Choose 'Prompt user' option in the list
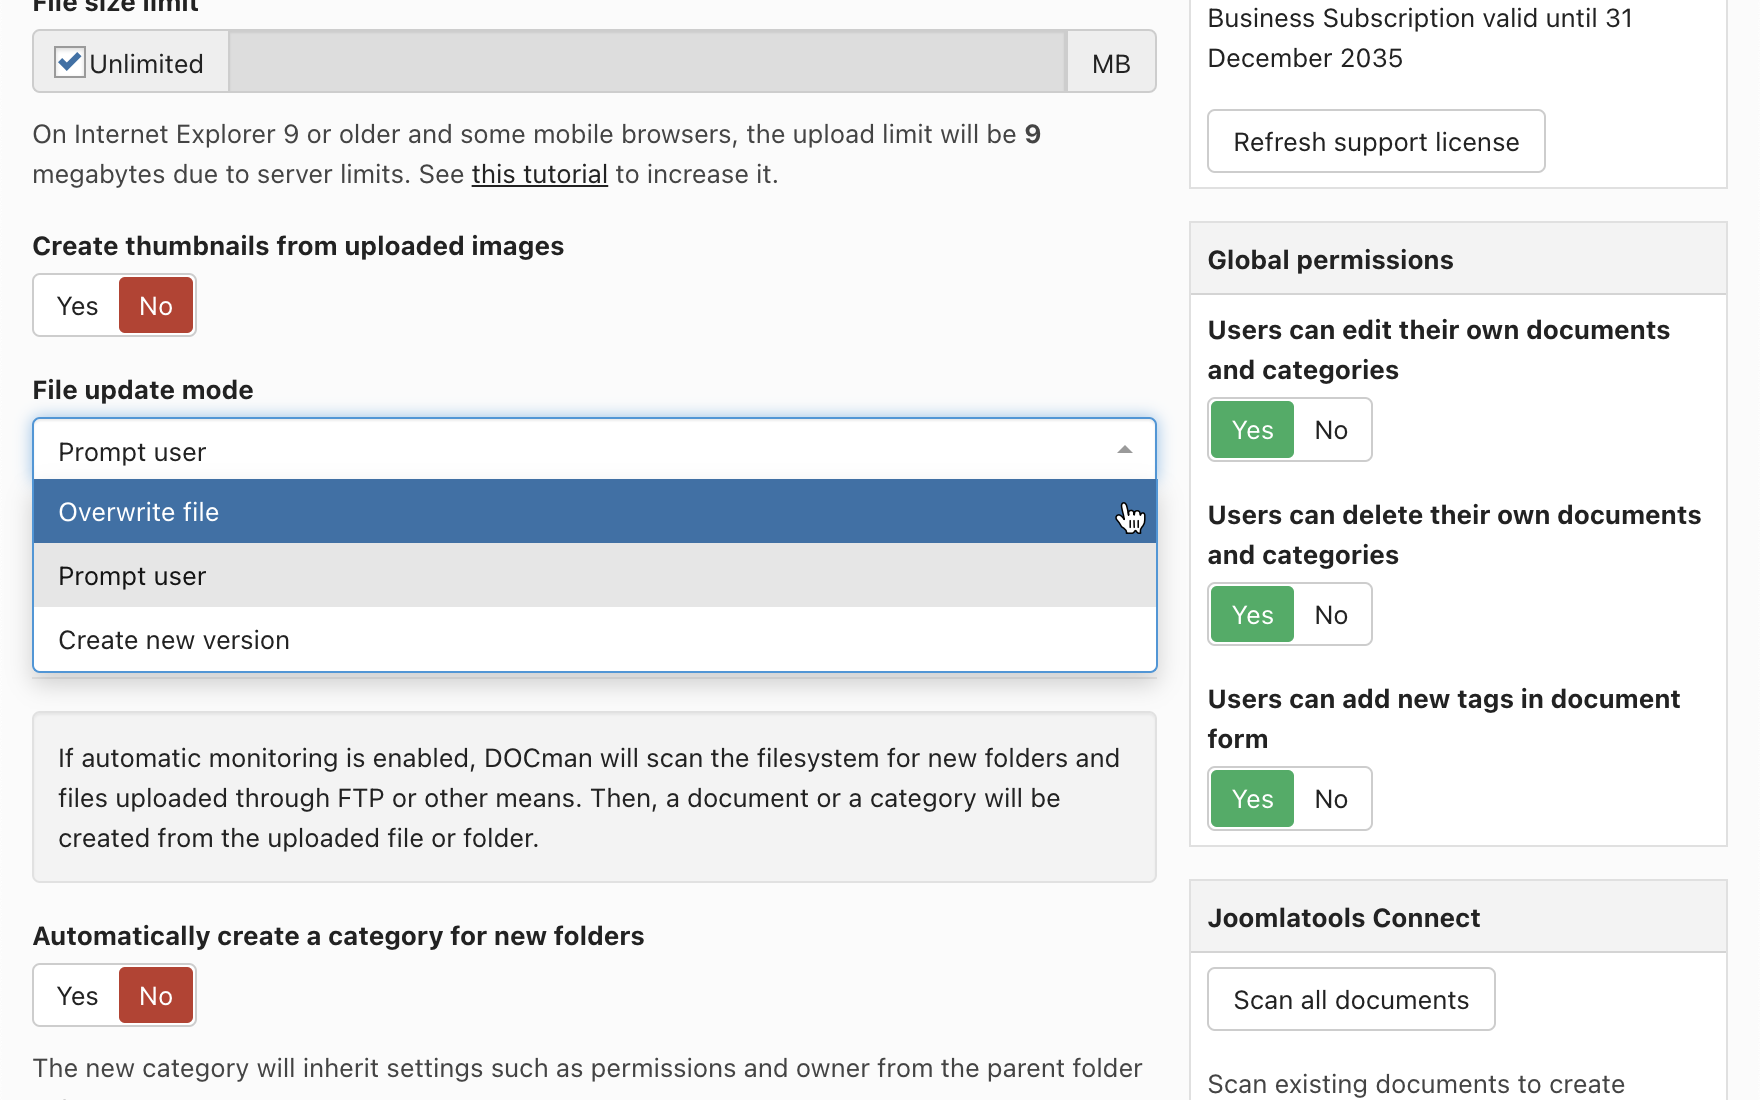This screenshot has height=1100, width=1760. click(594, 576)
